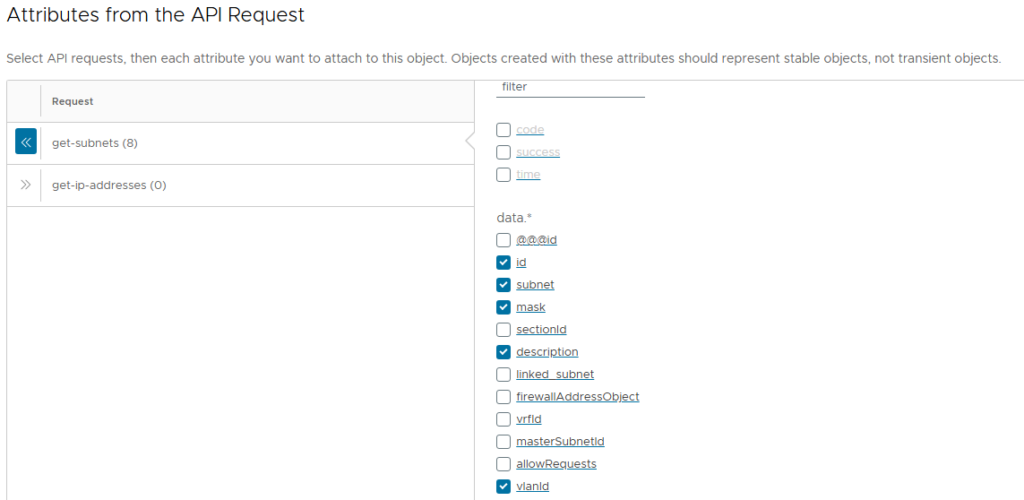Screen dimensions: 1024x500
Task: Click the attribute filter input field
Action: tap(570, 87)
